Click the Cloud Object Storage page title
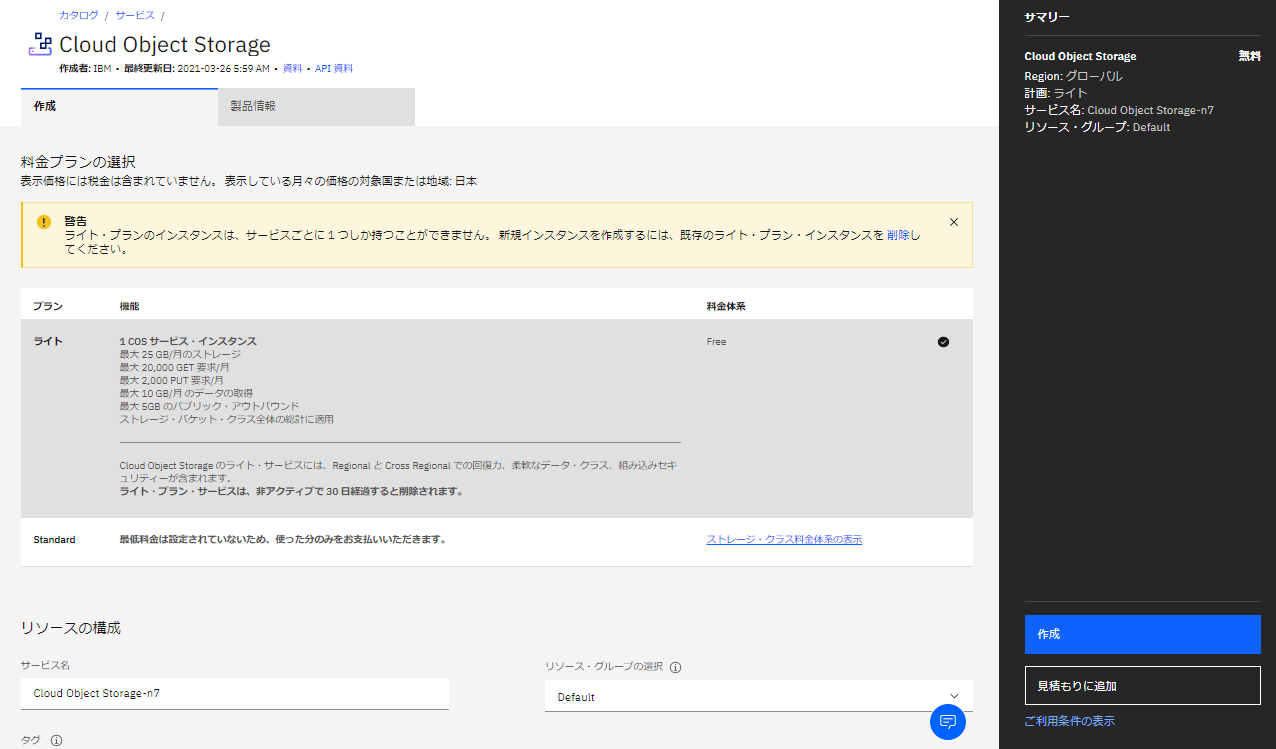 click(165, 44)
